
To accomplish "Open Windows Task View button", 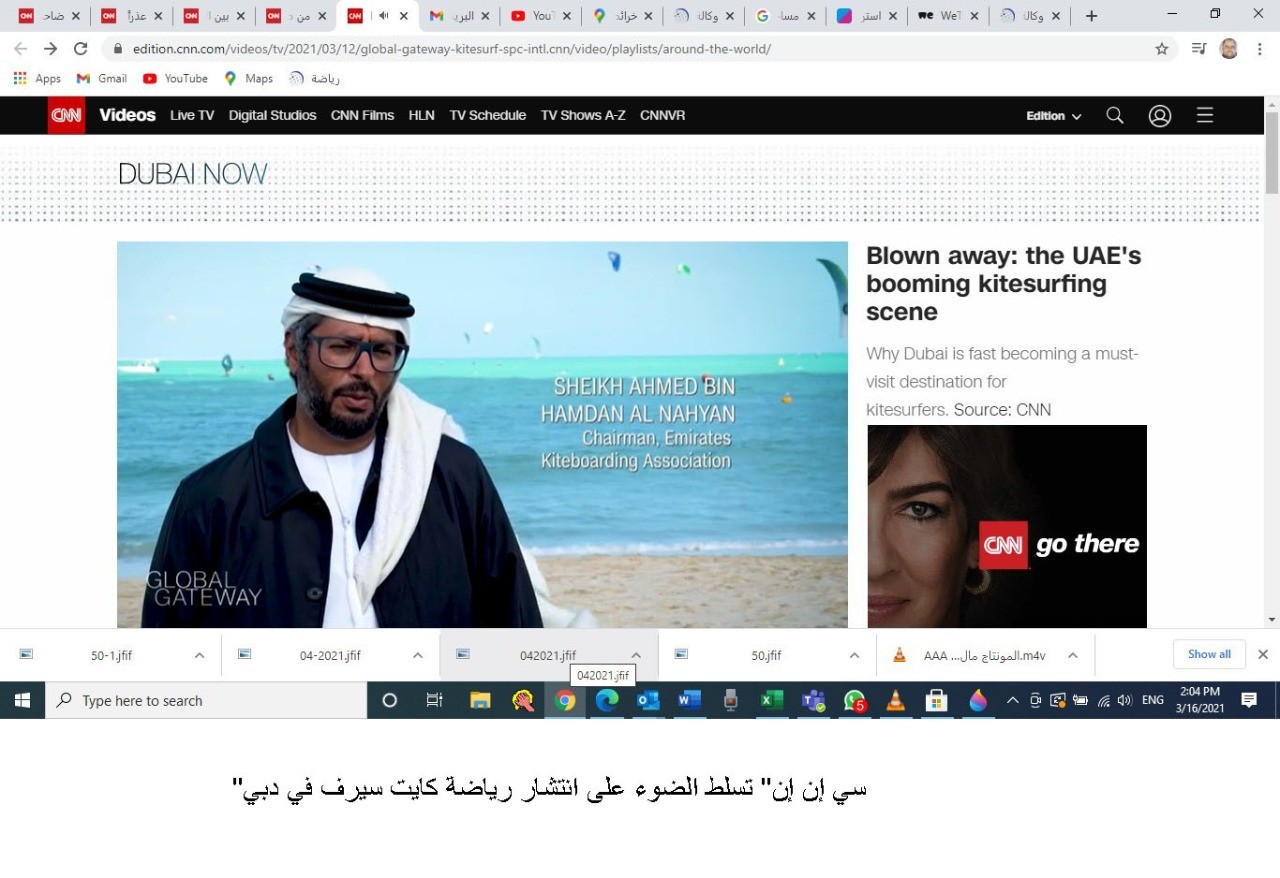I will (x=434, y=700).
